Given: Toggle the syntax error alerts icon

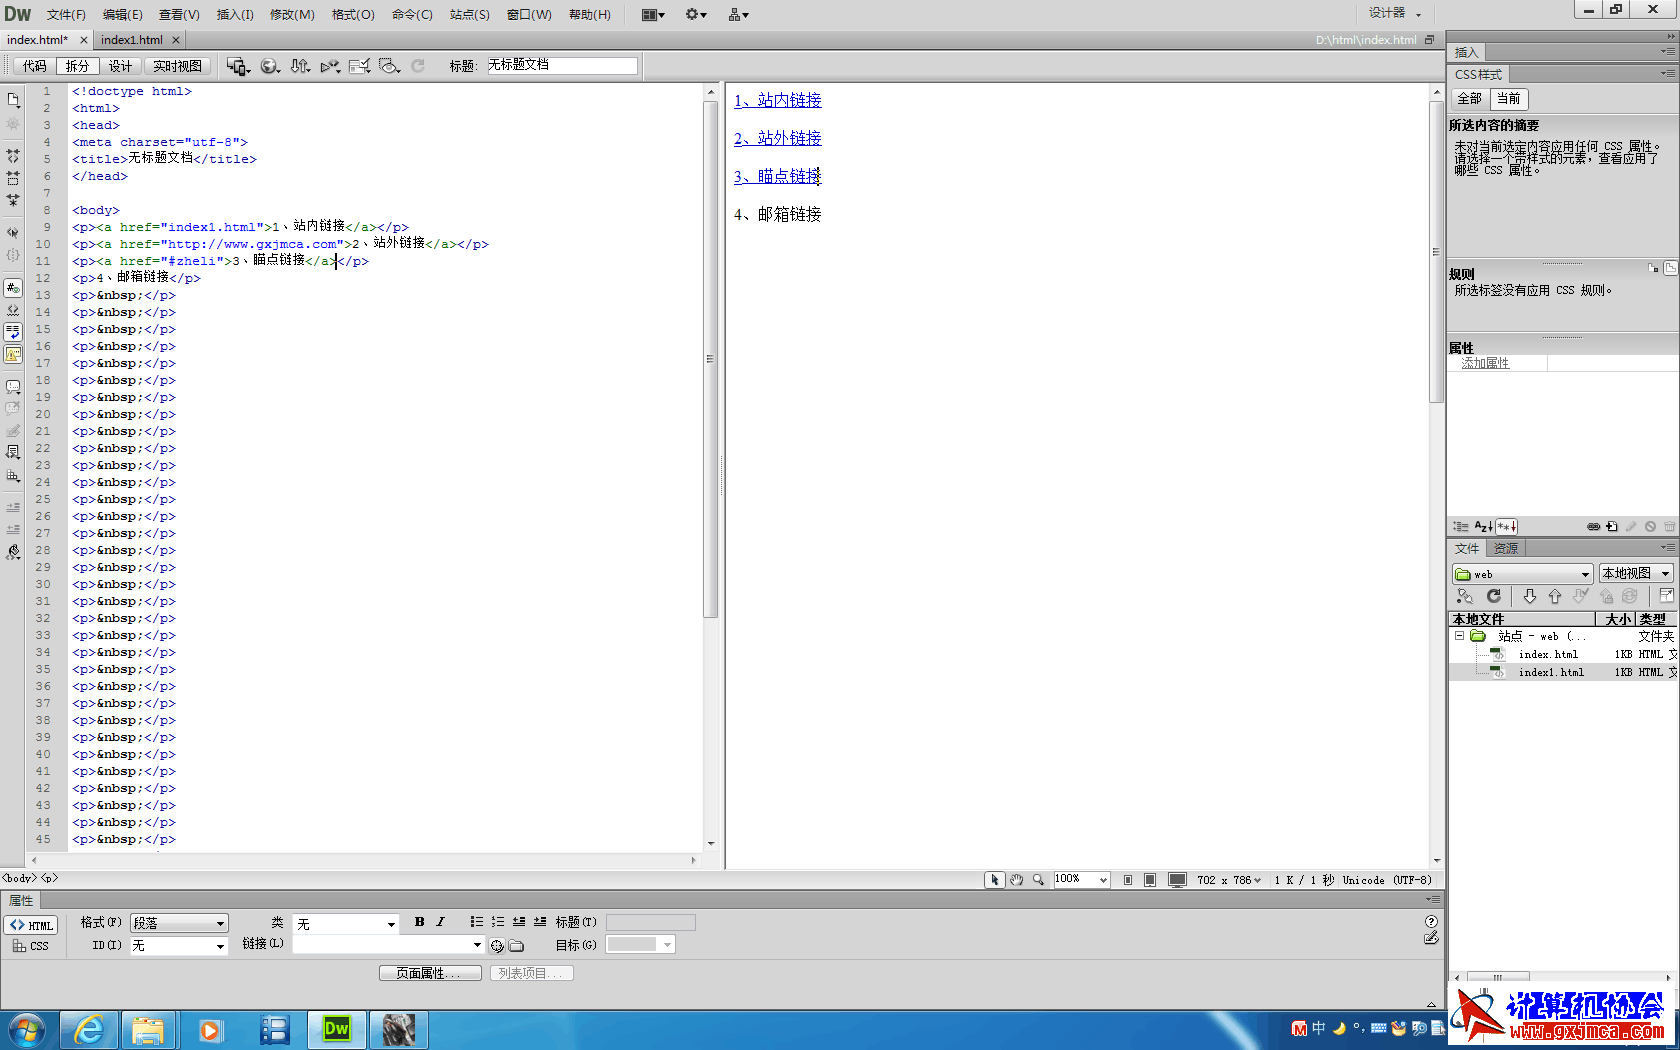Looking at the screenshot, I should (13, 354).
